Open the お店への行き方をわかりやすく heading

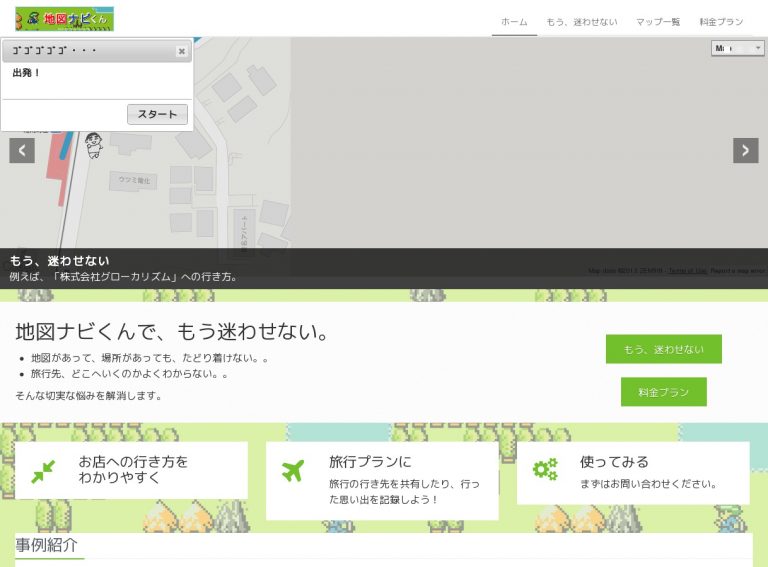(133, 469)
